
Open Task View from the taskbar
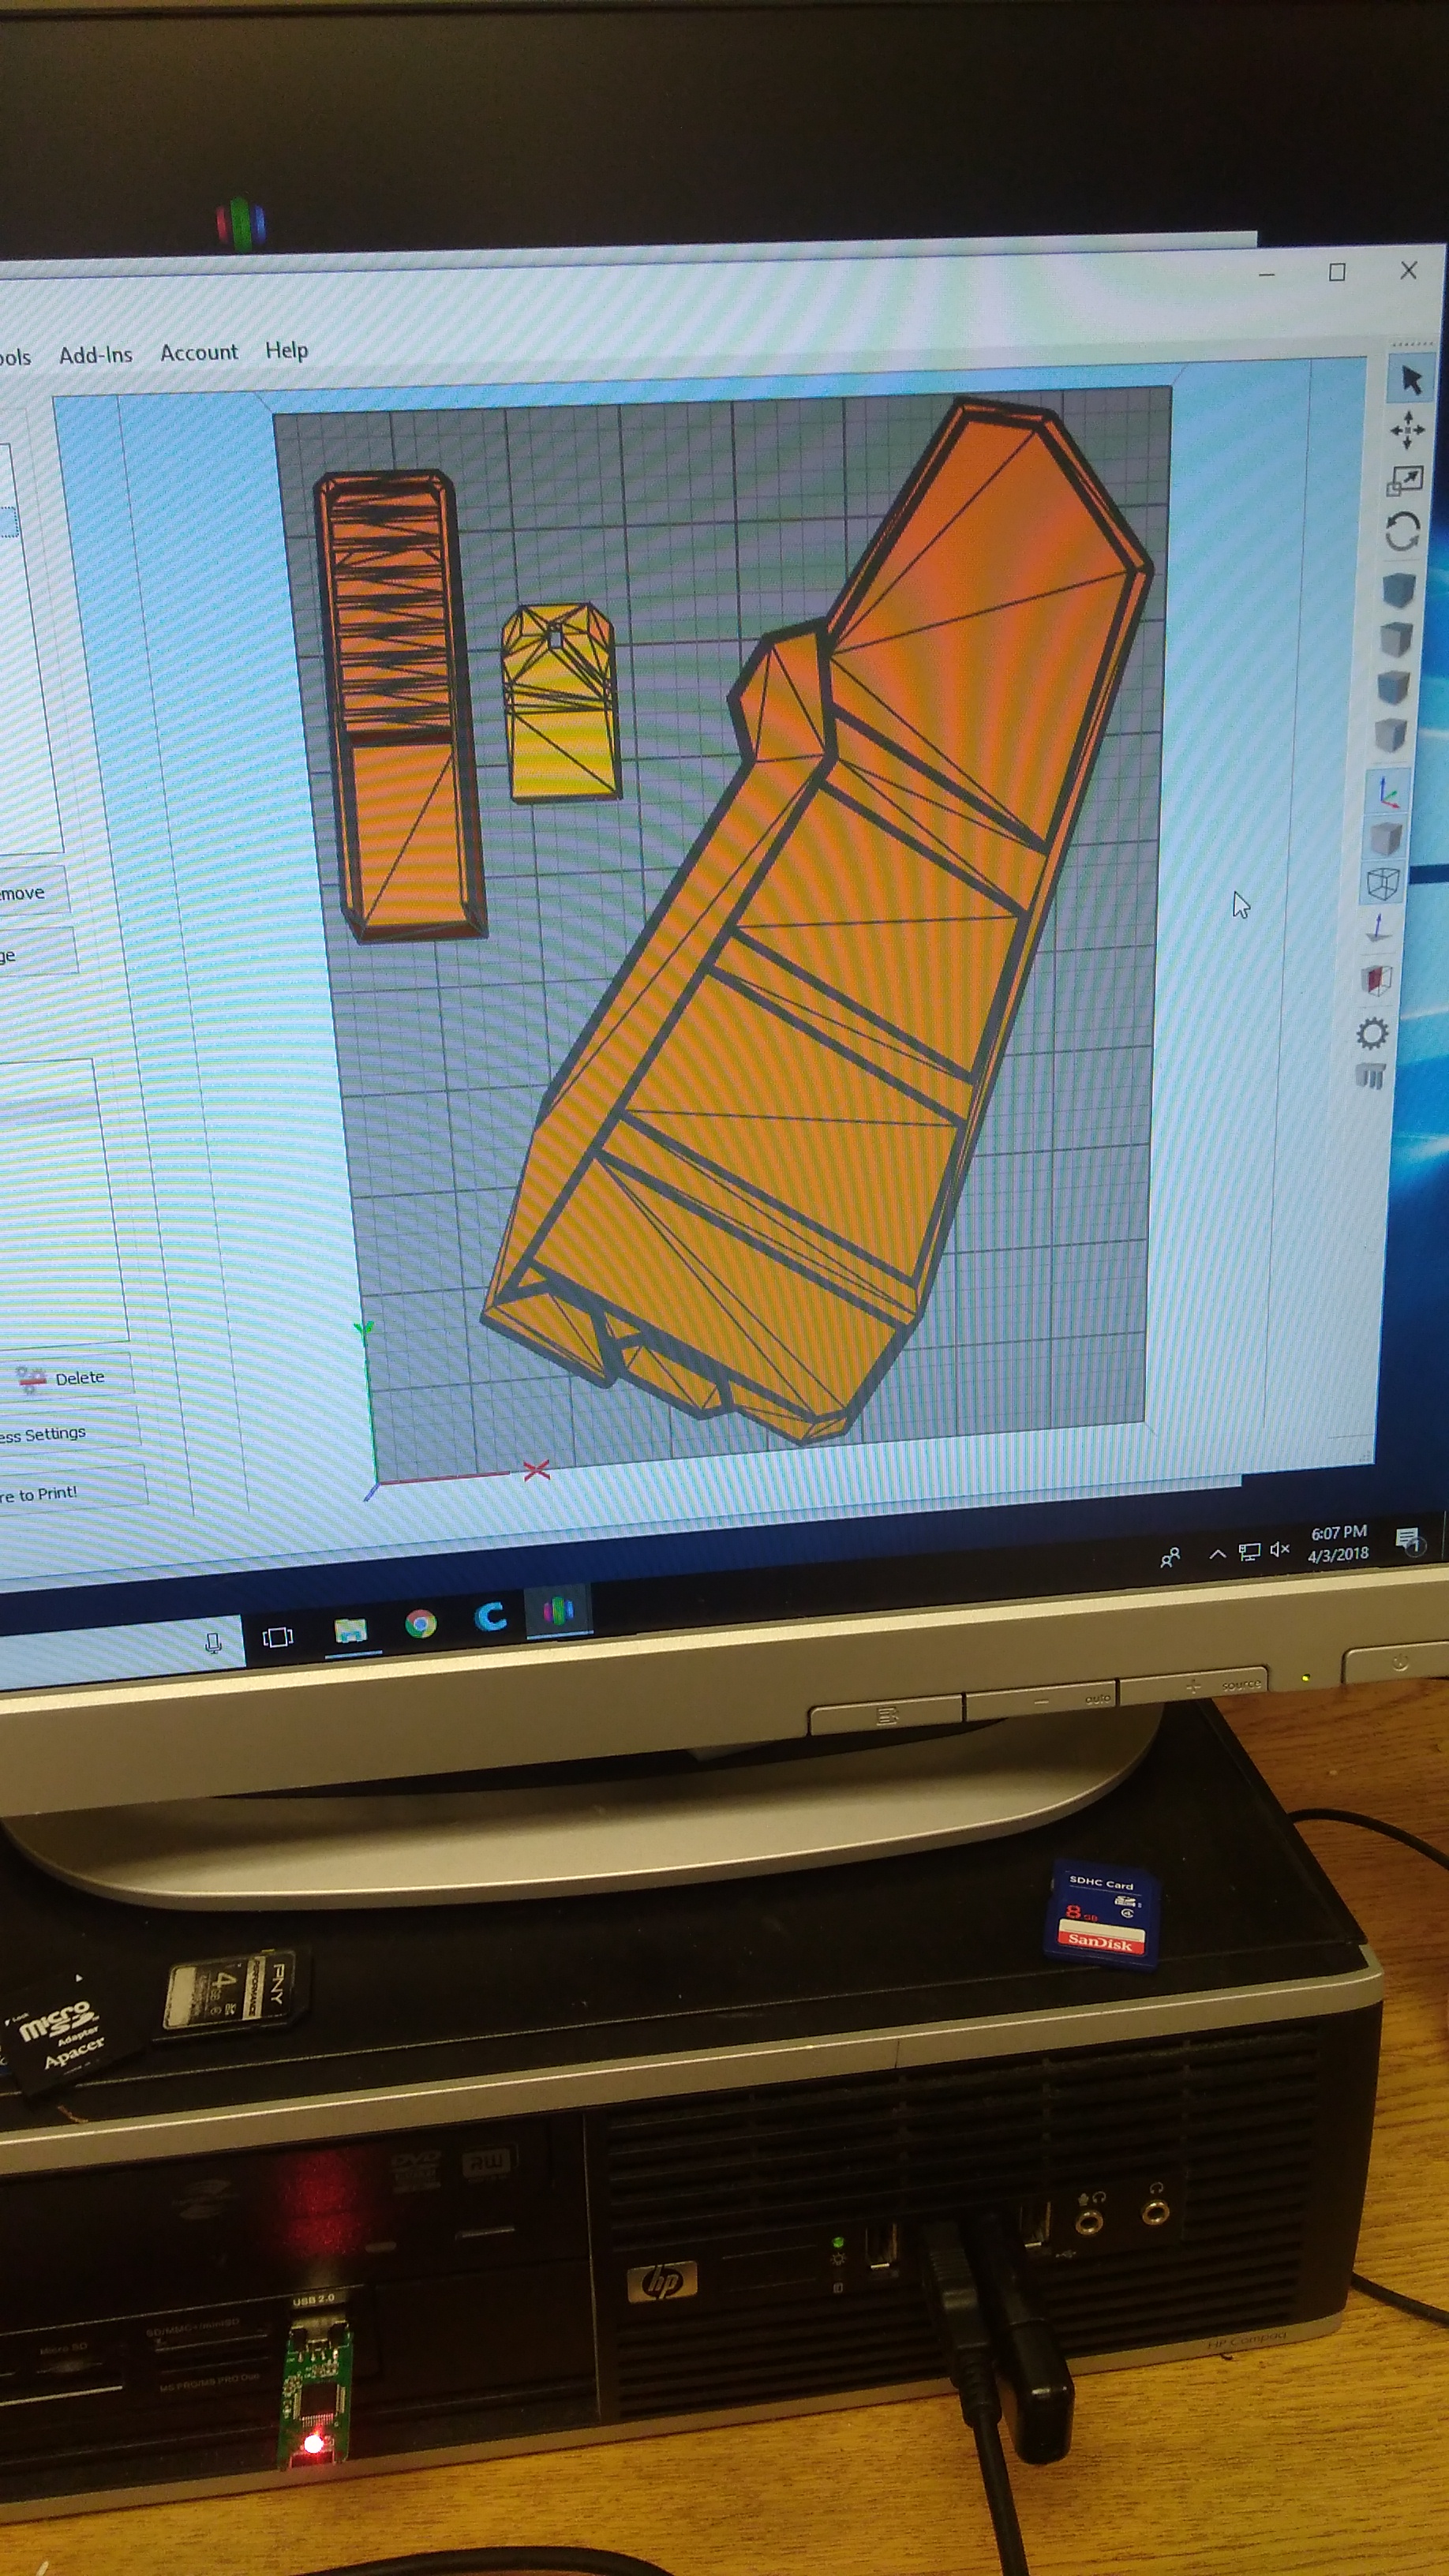click(x=277, y=1637)
